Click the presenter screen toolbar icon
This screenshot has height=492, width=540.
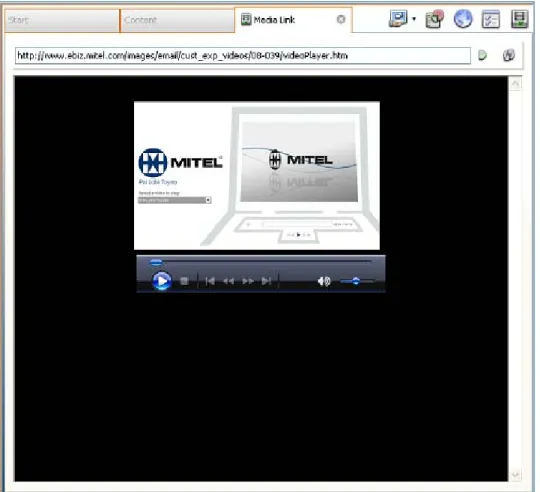398,19
